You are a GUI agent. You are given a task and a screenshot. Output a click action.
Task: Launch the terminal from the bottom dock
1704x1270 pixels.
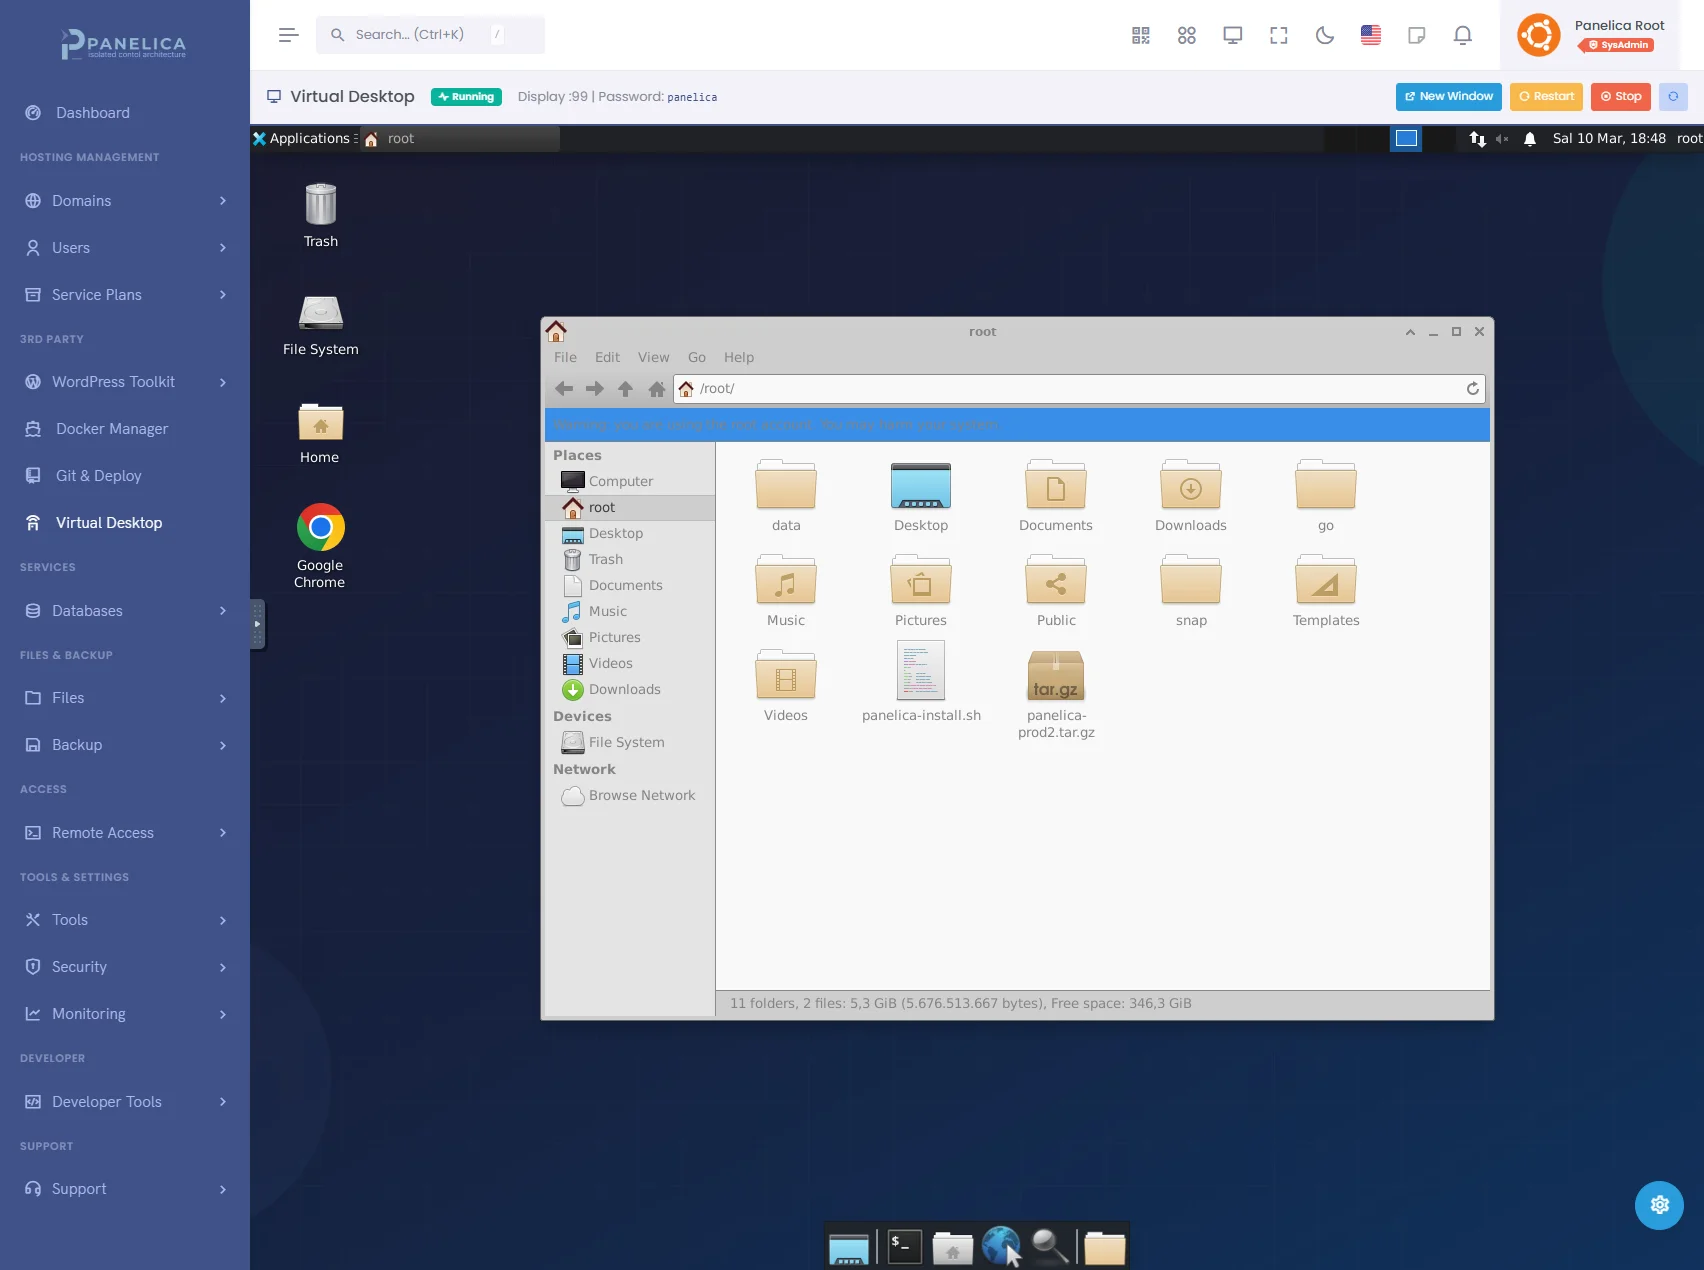click(x=902, y=1246)
